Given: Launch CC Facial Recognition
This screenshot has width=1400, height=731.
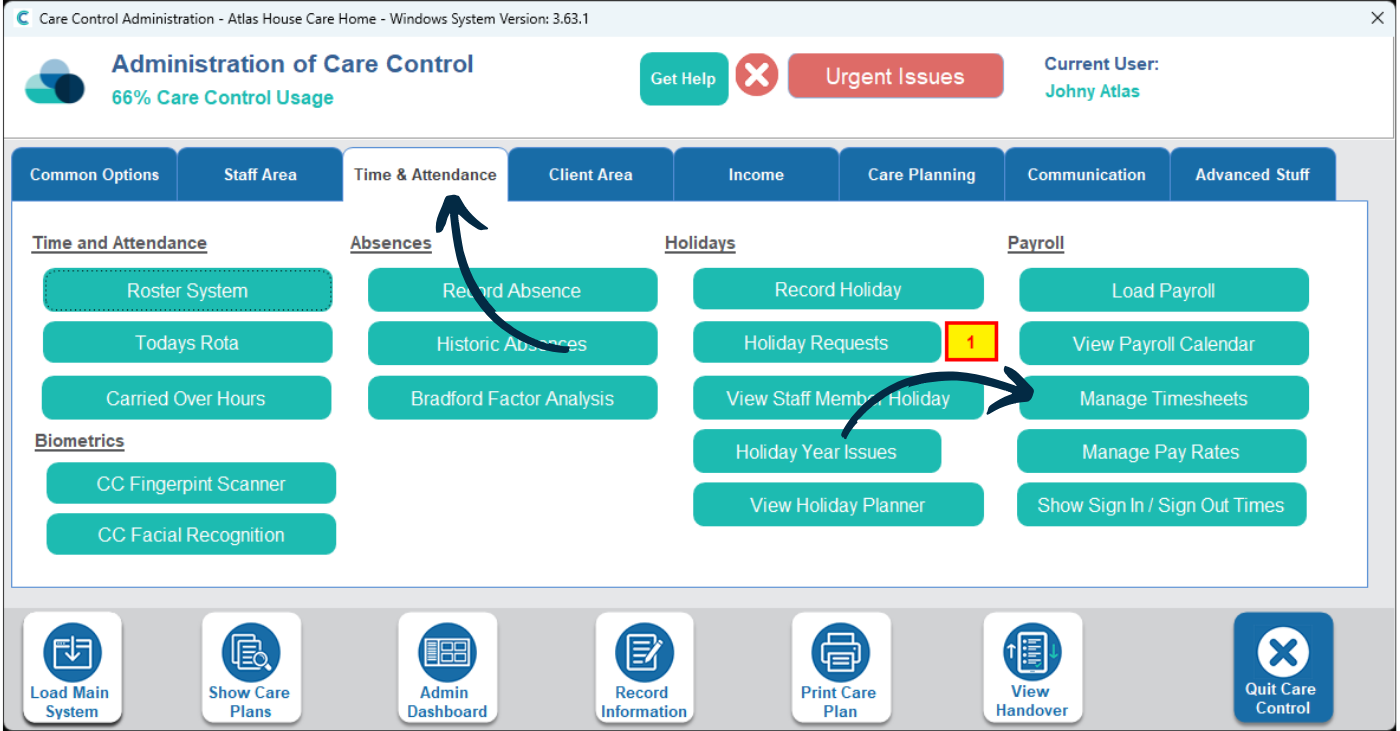Looking at the screenshot, I should (x=191, y=535).
